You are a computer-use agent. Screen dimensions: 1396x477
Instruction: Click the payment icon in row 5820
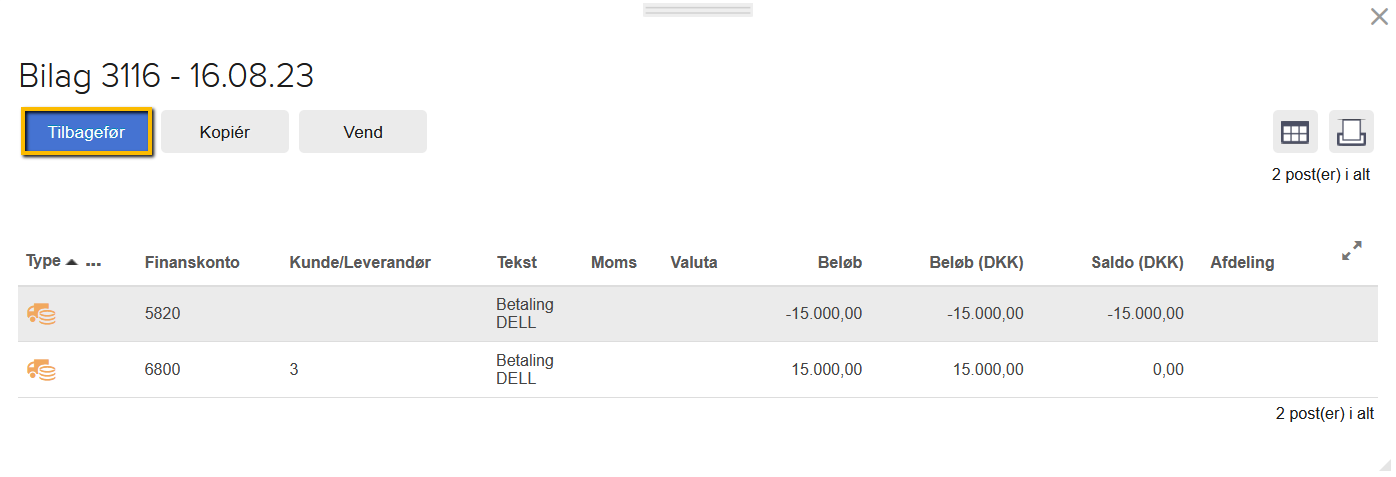41,314
